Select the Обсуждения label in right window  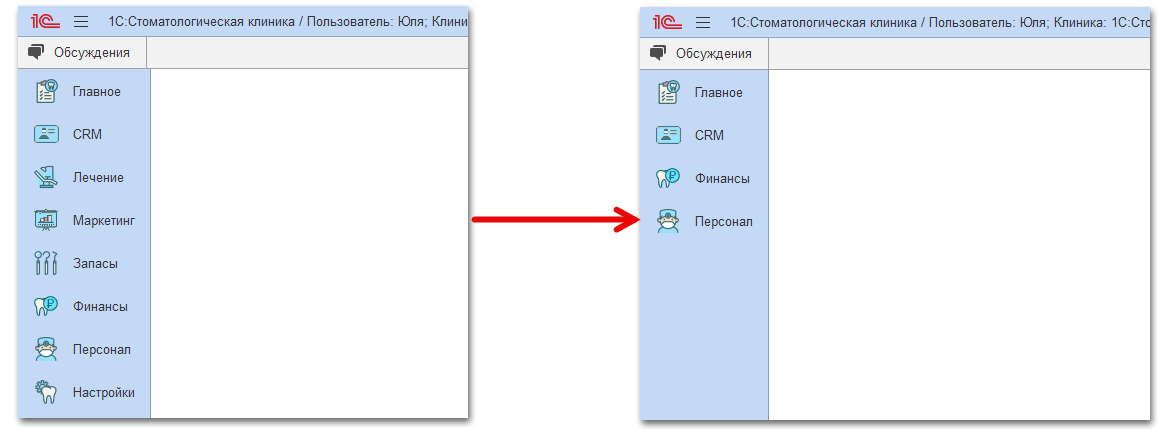click(x=714, y=54)
